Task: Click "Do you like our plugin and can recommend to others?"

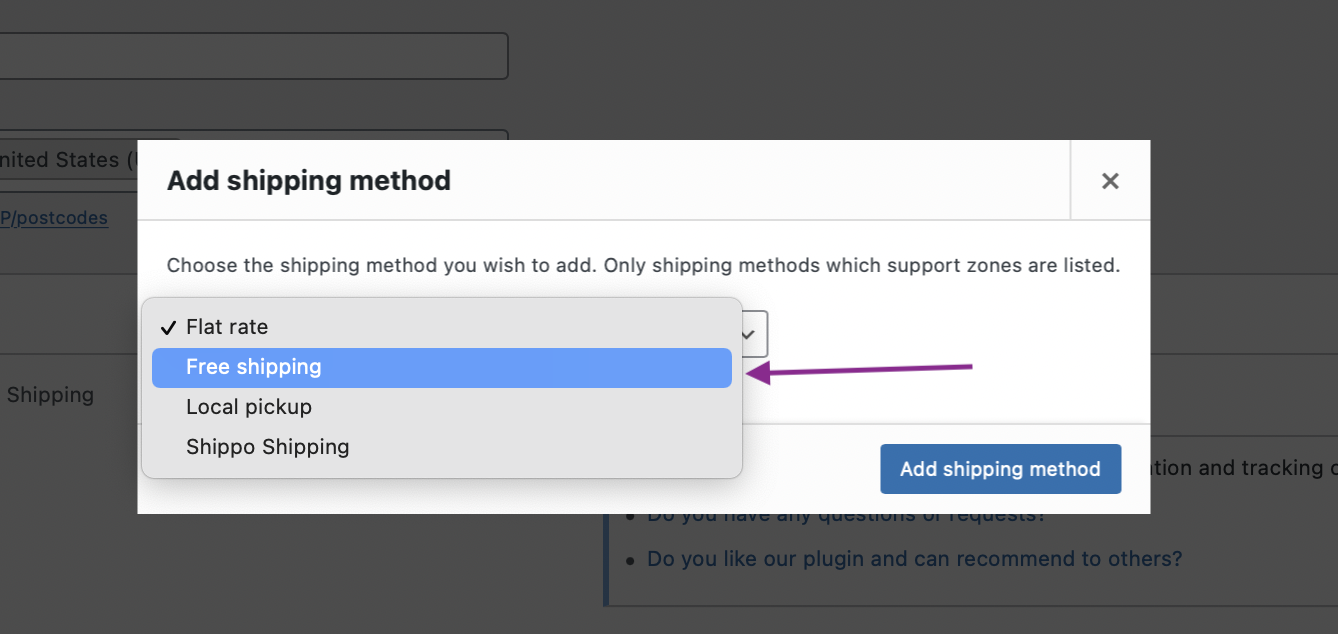Action: pos(914,558)
